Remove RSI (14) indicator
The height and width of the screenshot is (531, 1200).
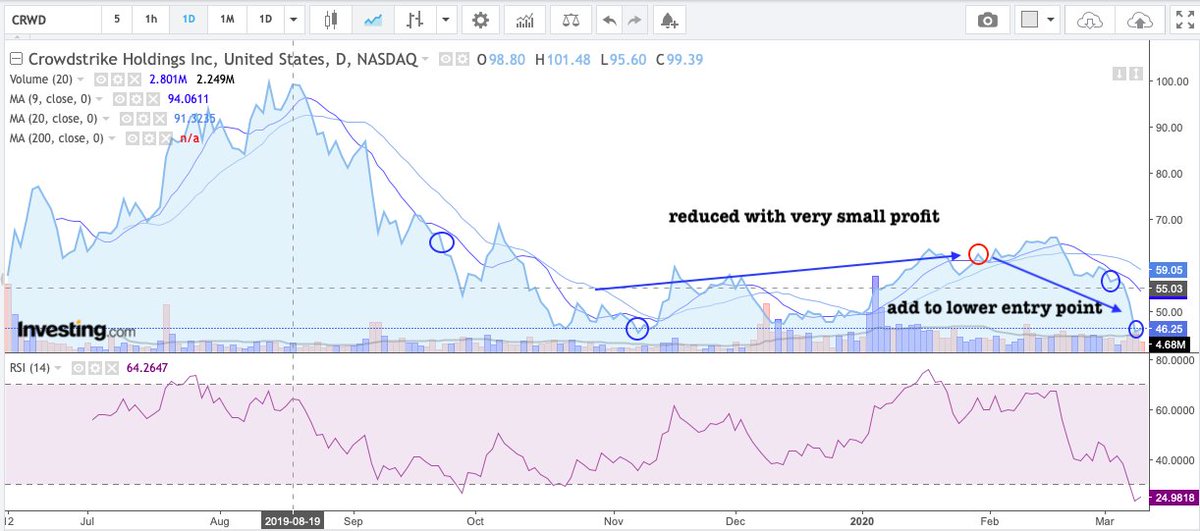tap(114, 368)
